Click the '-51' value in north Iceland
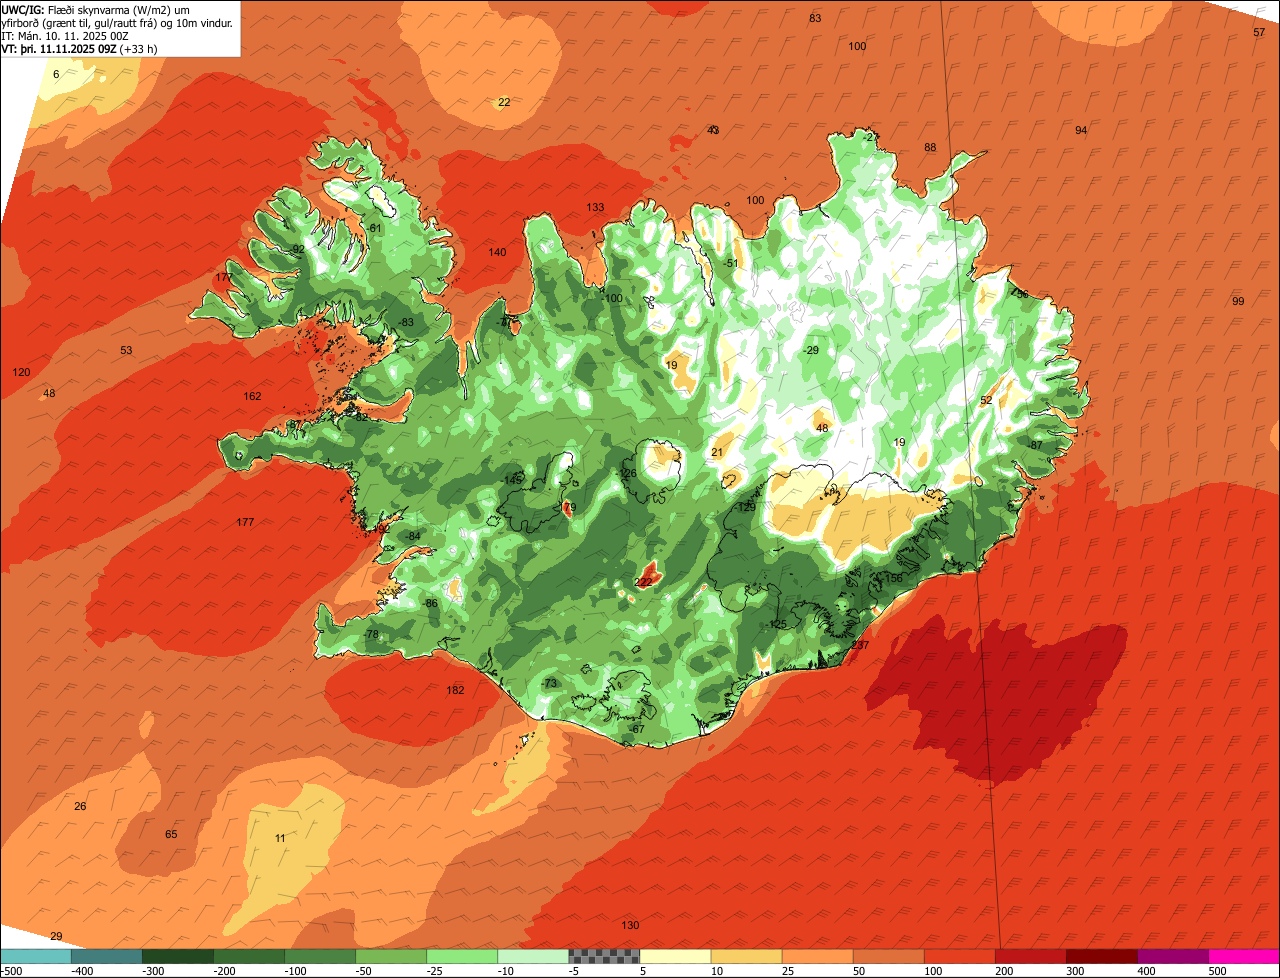1280x978 pixels. point(731,263)
